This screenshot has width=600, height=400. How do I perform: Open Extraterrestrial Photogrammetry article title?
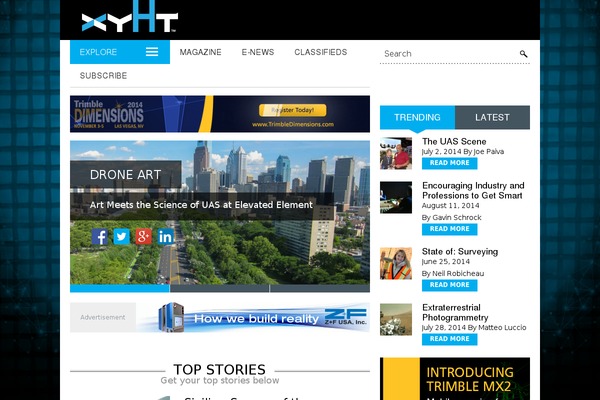click(455, 313)
